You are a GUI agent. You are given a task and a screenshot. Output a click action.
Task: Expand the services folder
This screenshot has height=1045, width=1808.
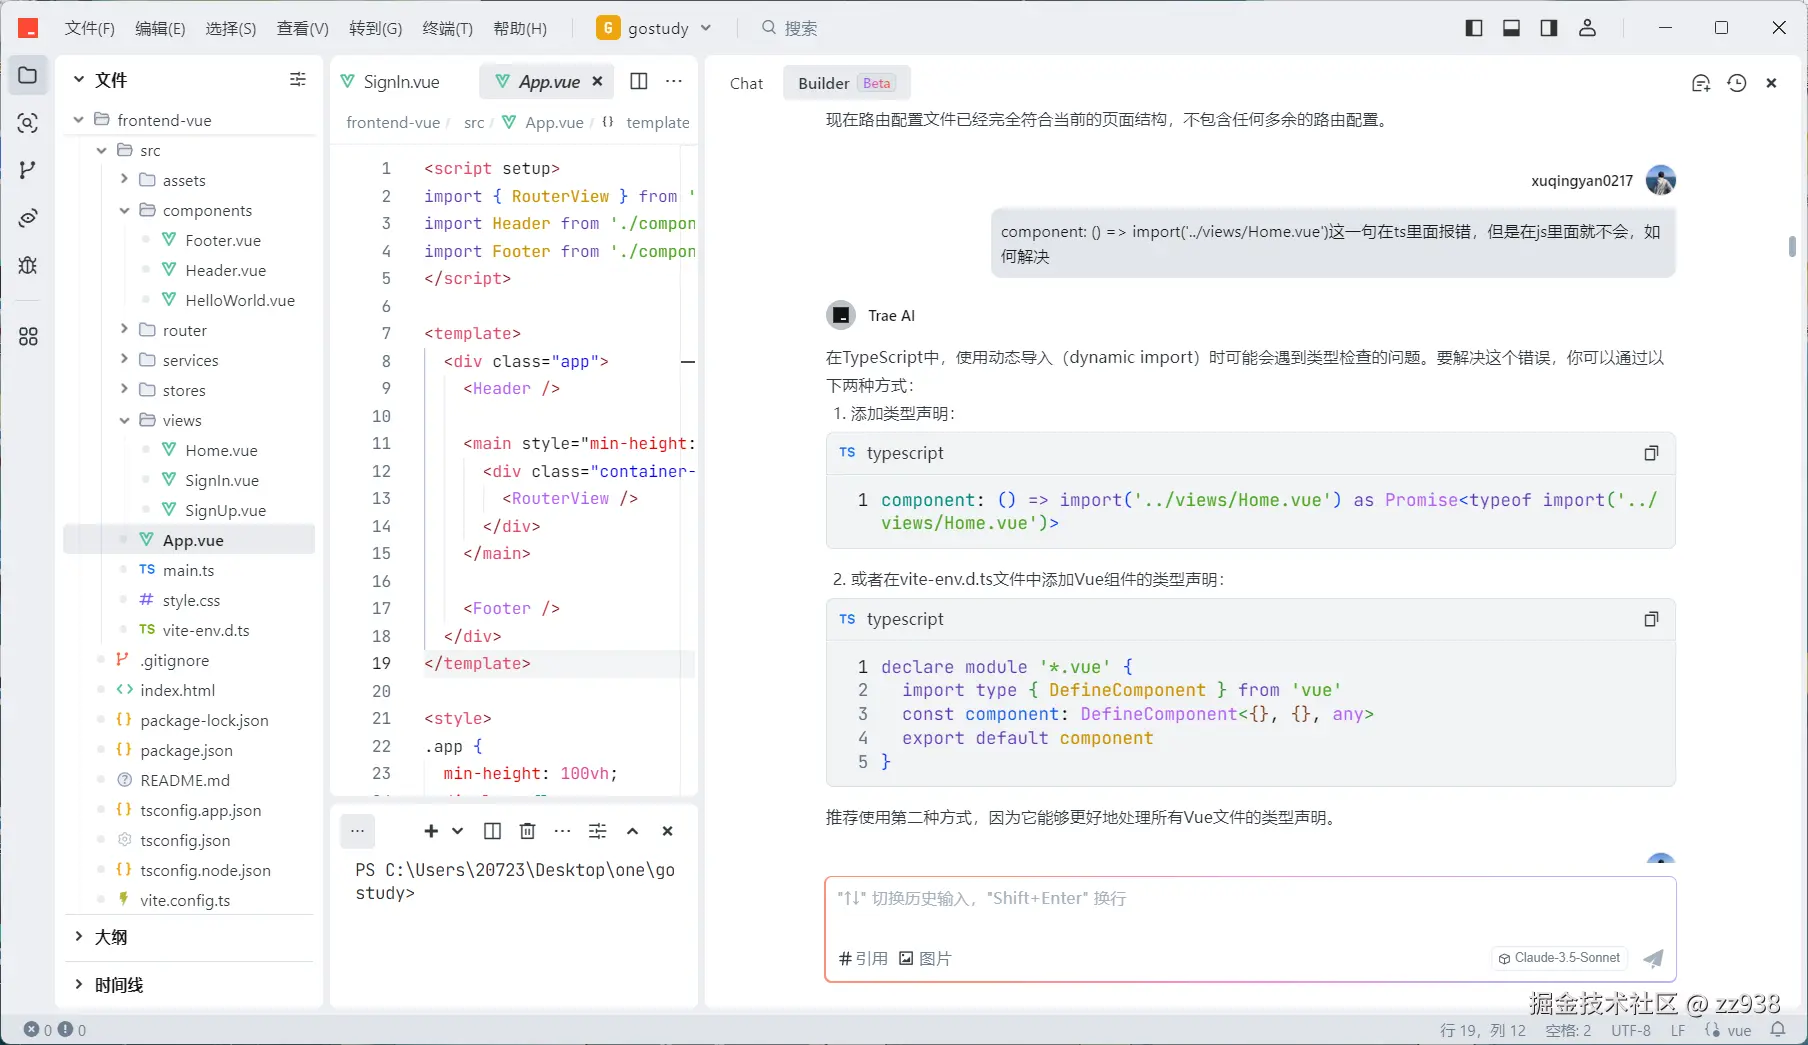click(x=124, y=360)
